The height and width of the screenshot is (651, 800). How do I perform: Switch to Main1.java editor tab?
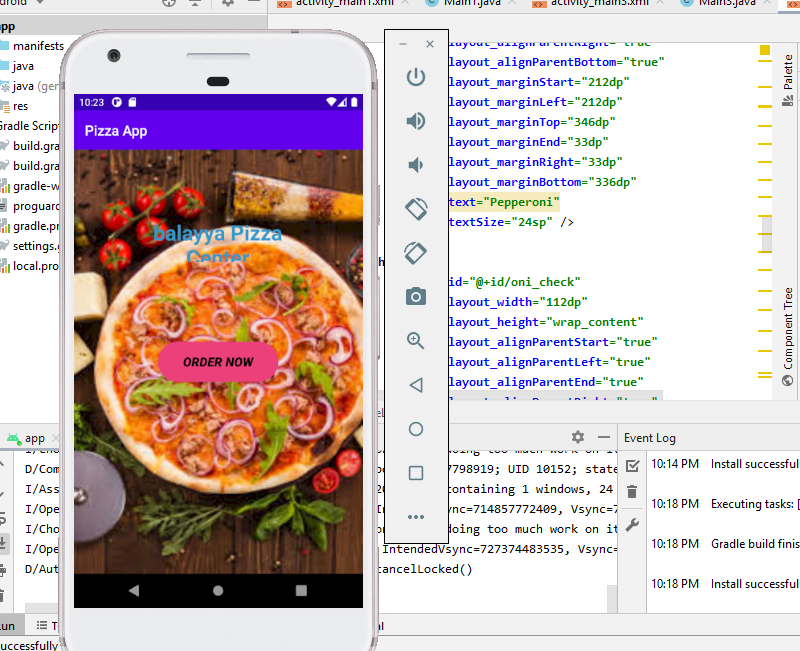472,3
